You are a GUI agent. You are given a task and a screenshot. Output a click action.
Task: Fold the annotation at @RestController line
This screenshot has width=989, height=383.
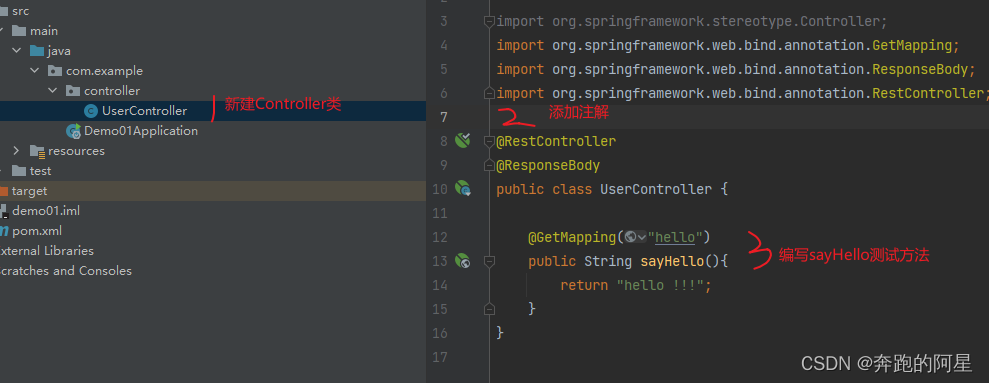[x=489, y=141]
